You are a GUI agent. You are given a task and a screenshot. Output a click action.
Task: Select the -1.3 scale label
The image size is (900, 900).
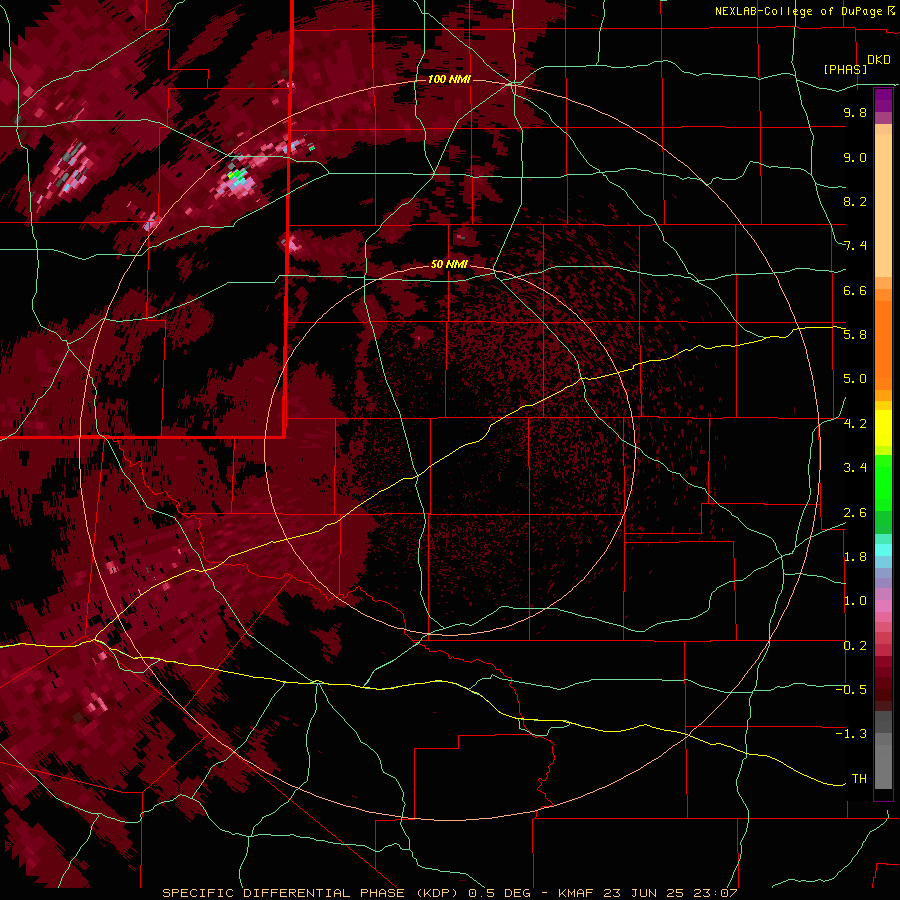(x=851, y=734)
